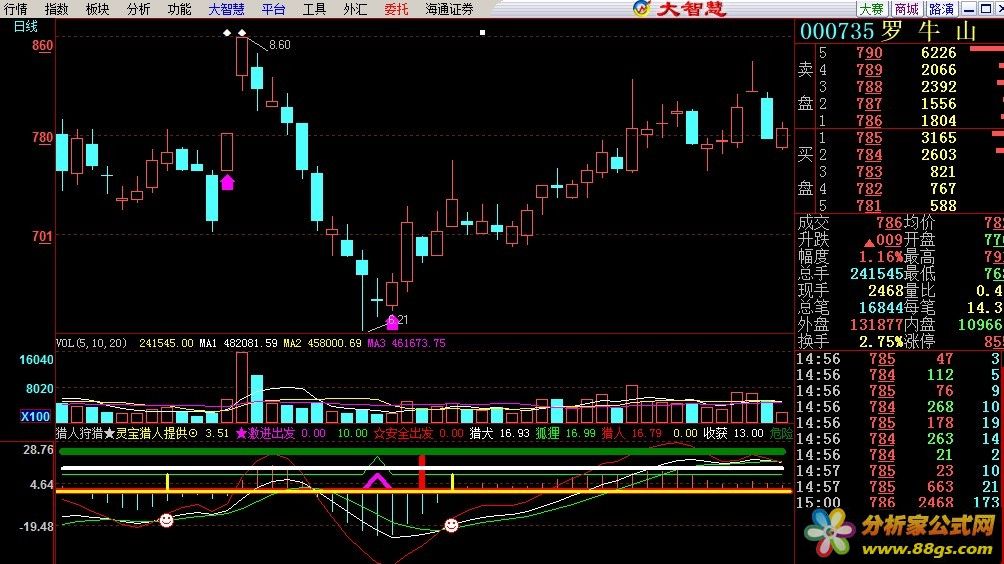Click the 外盘 131877 value
This screenshot has width=1004, height=564.
[877, 325]
